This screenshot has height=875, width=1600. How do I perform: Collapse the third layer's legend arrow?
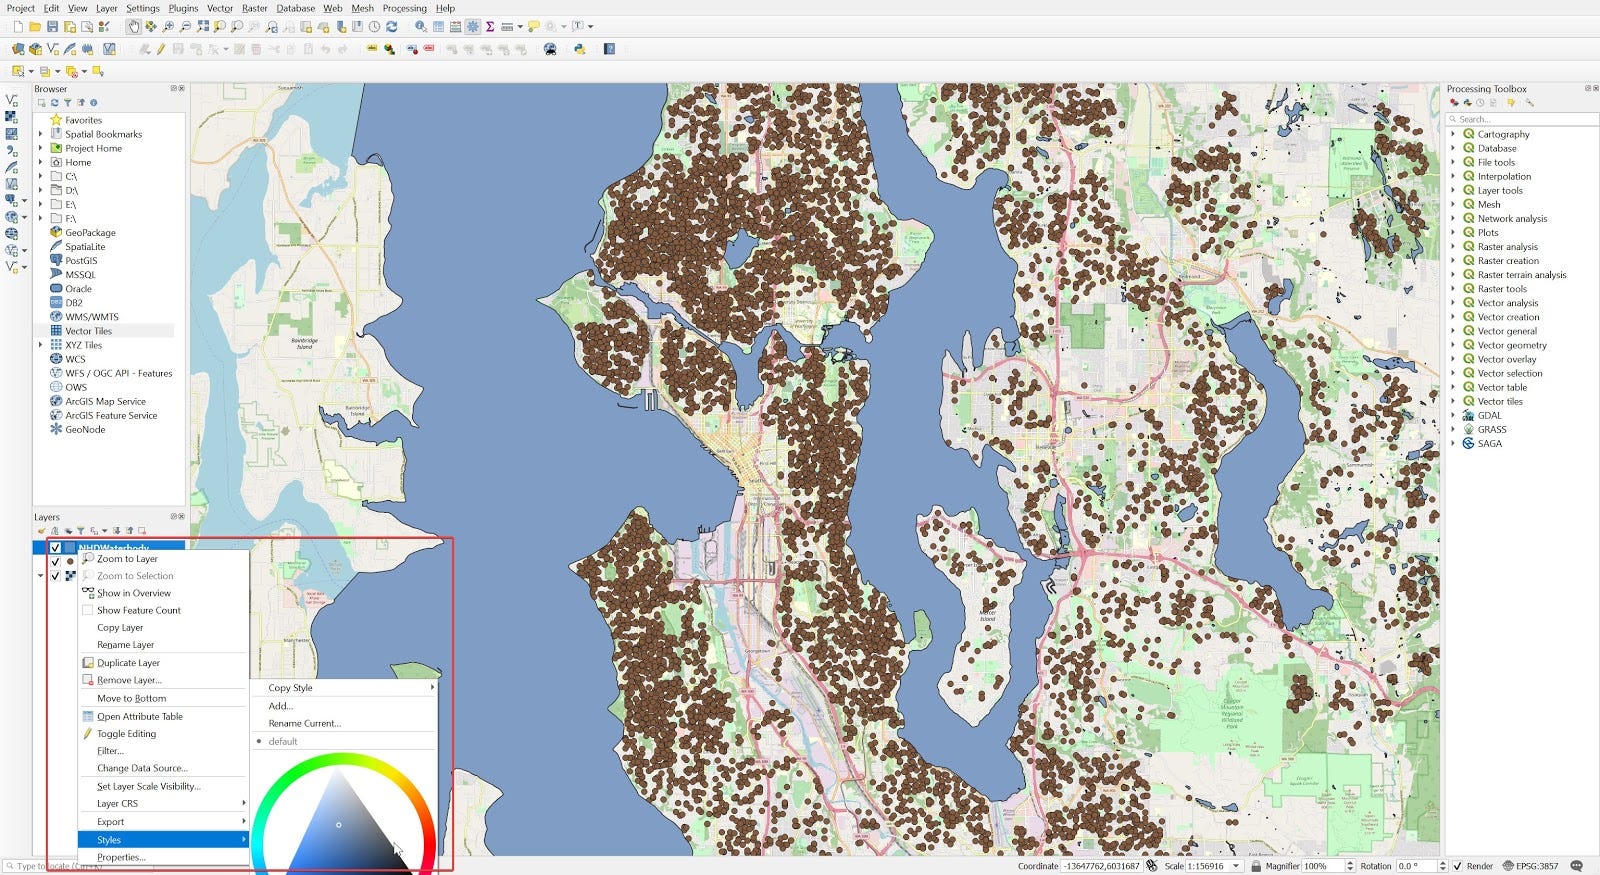[41, 576]
